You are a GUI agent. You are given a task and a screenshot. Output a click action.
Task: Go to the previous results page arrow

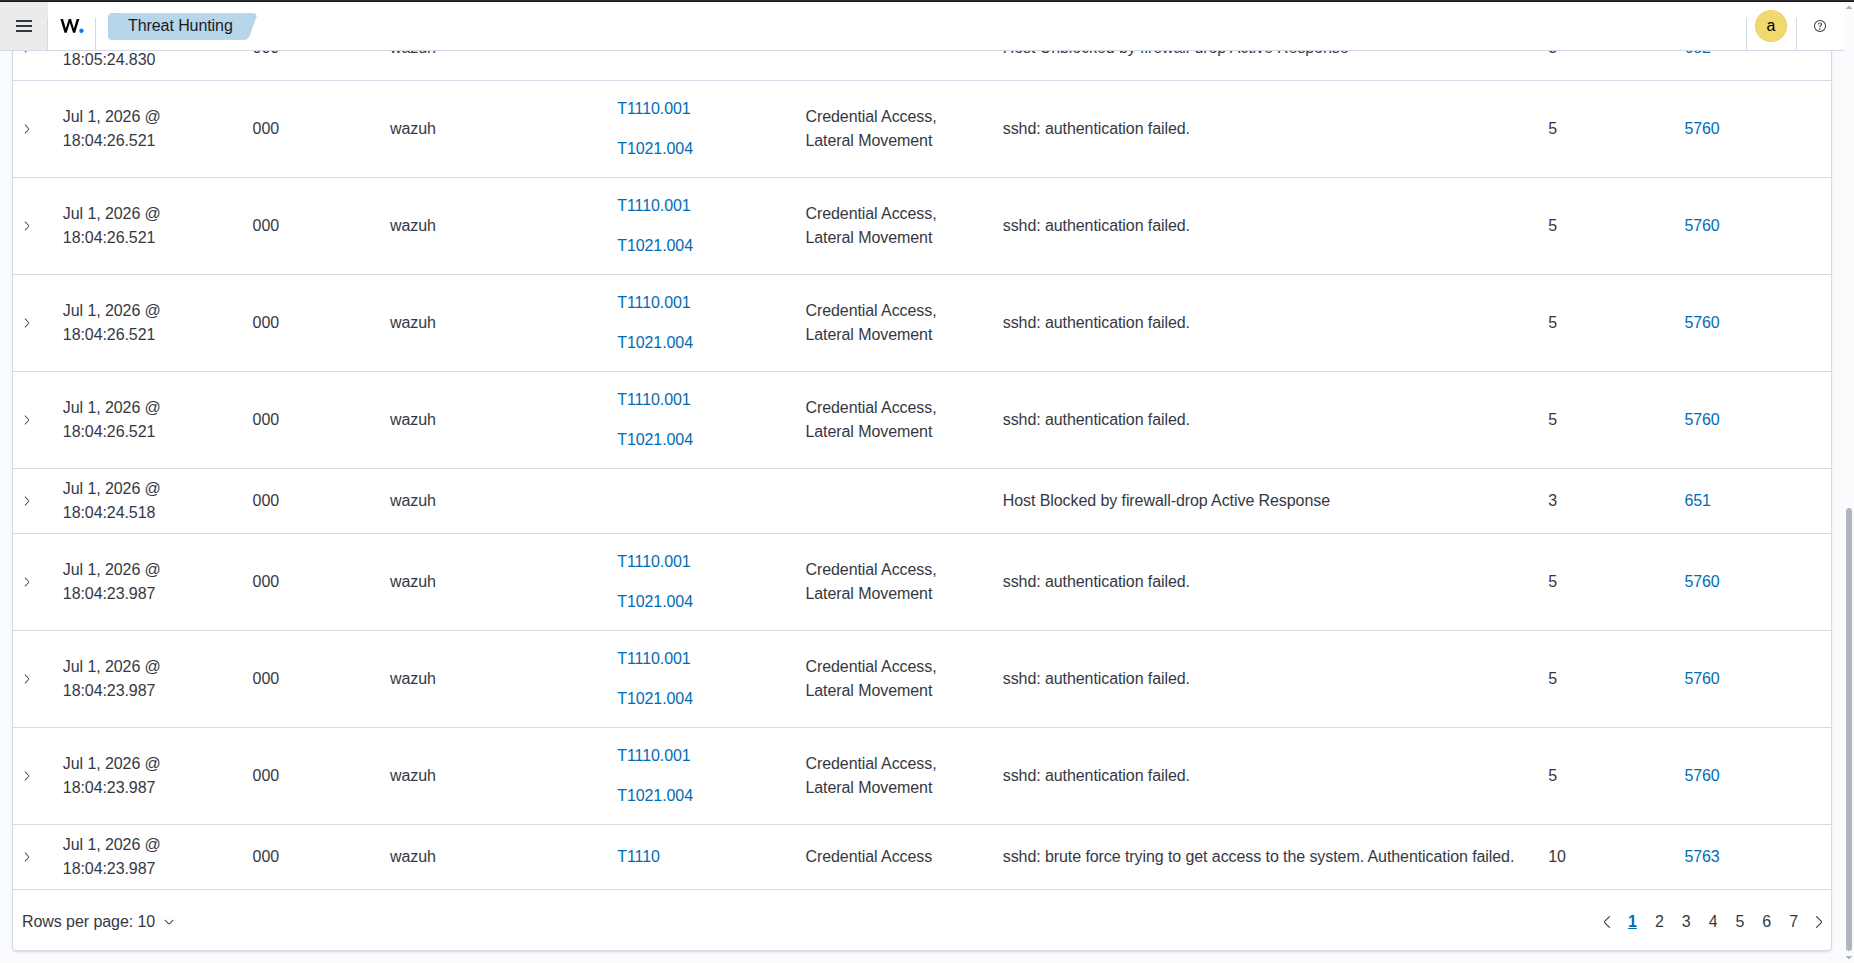(1607, 922)
